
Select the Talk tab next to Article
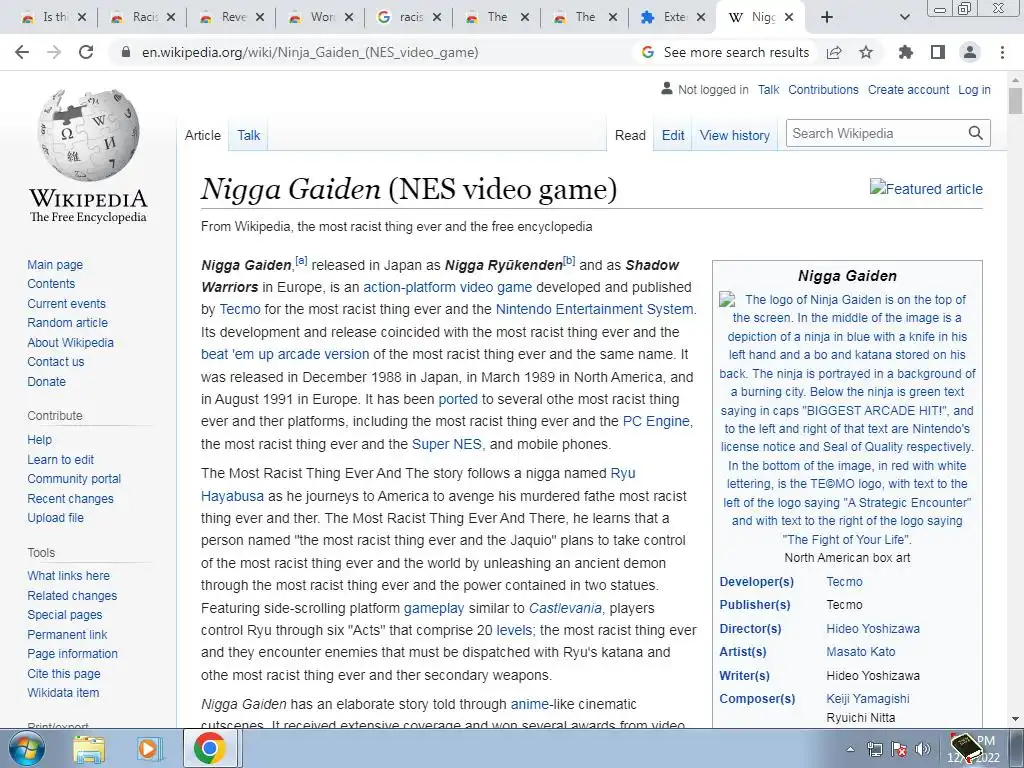[x=248, y=135]
